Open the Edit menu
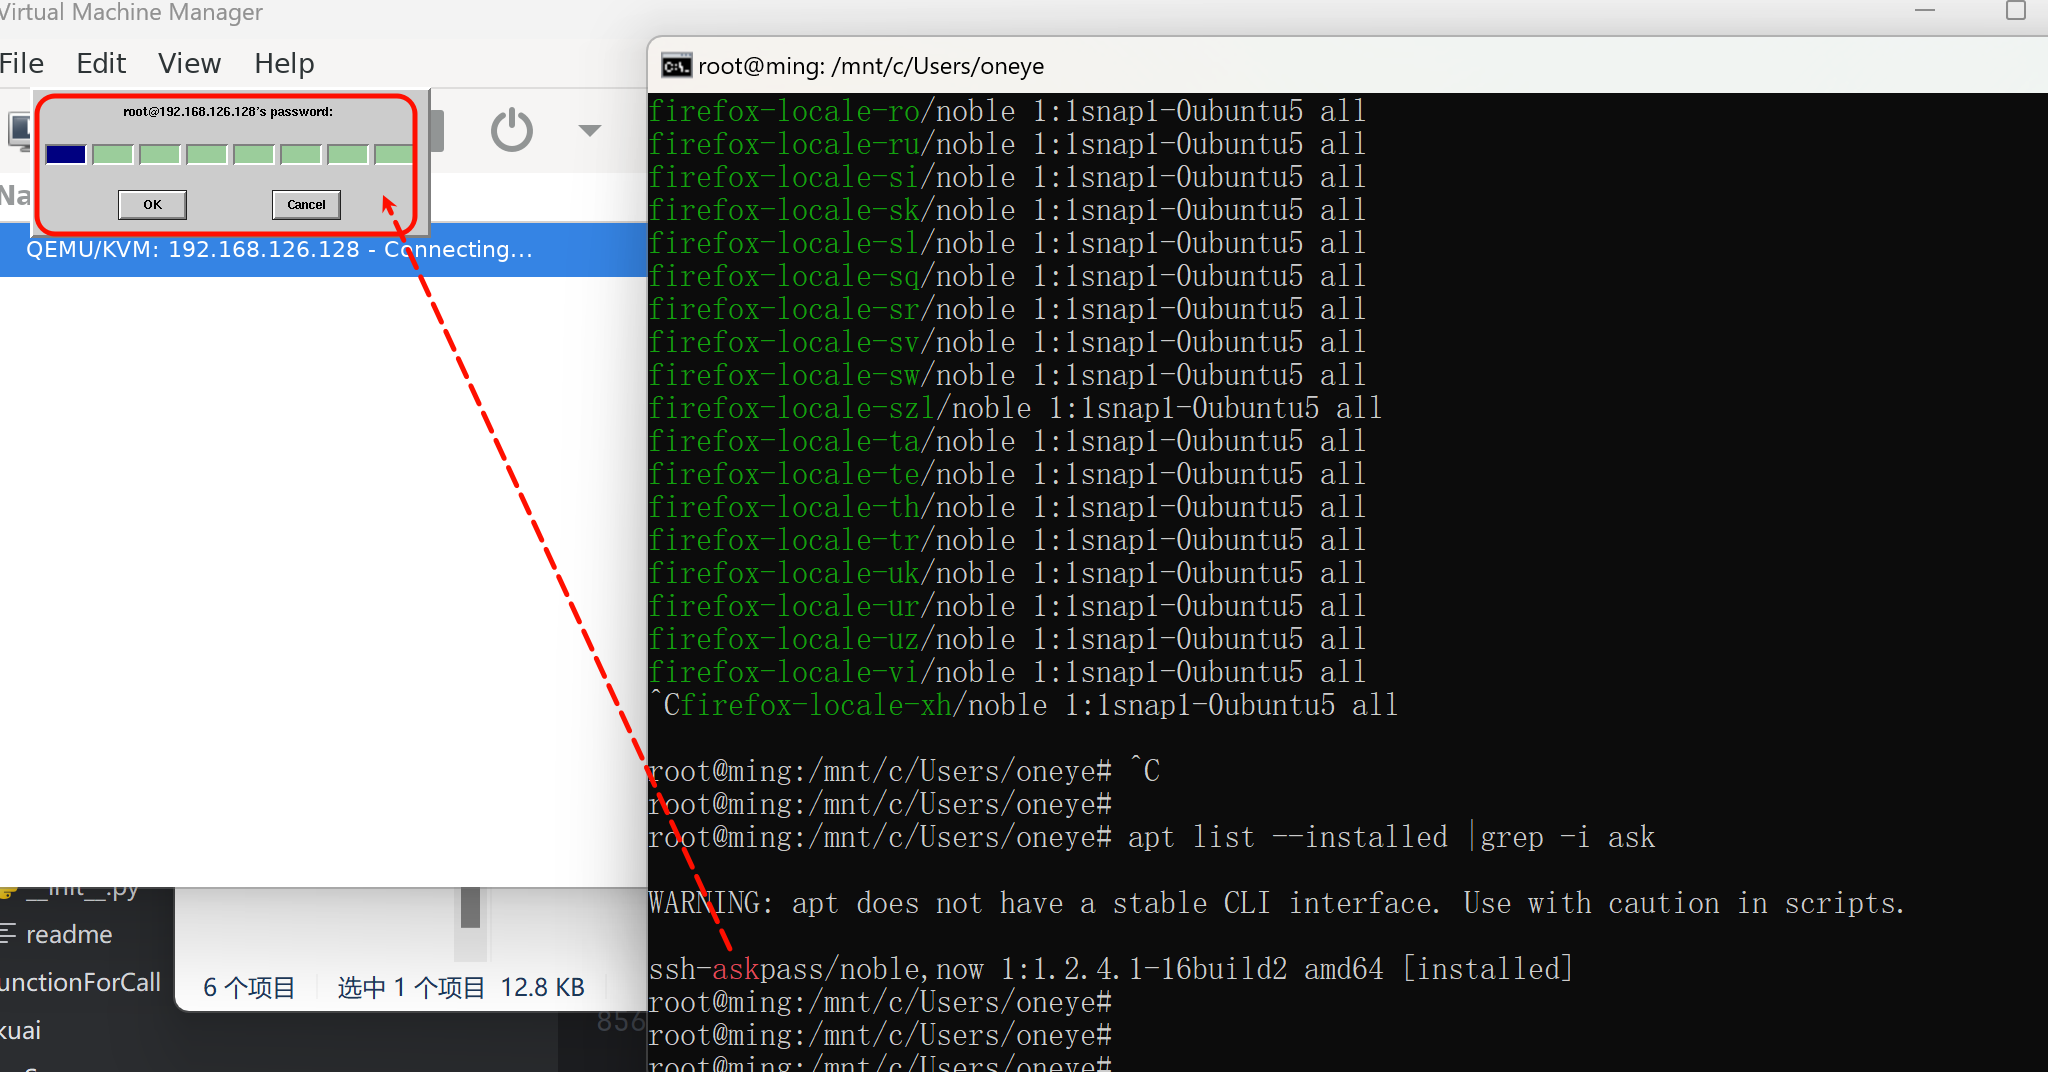The image size is (2048, 1072). point(101,64)
